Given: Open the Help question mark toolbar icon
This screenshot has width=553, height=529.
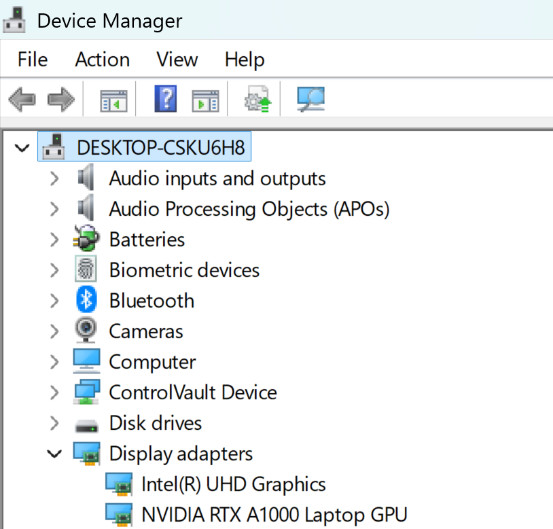Looking at the screenshot, I should point(165,99).
